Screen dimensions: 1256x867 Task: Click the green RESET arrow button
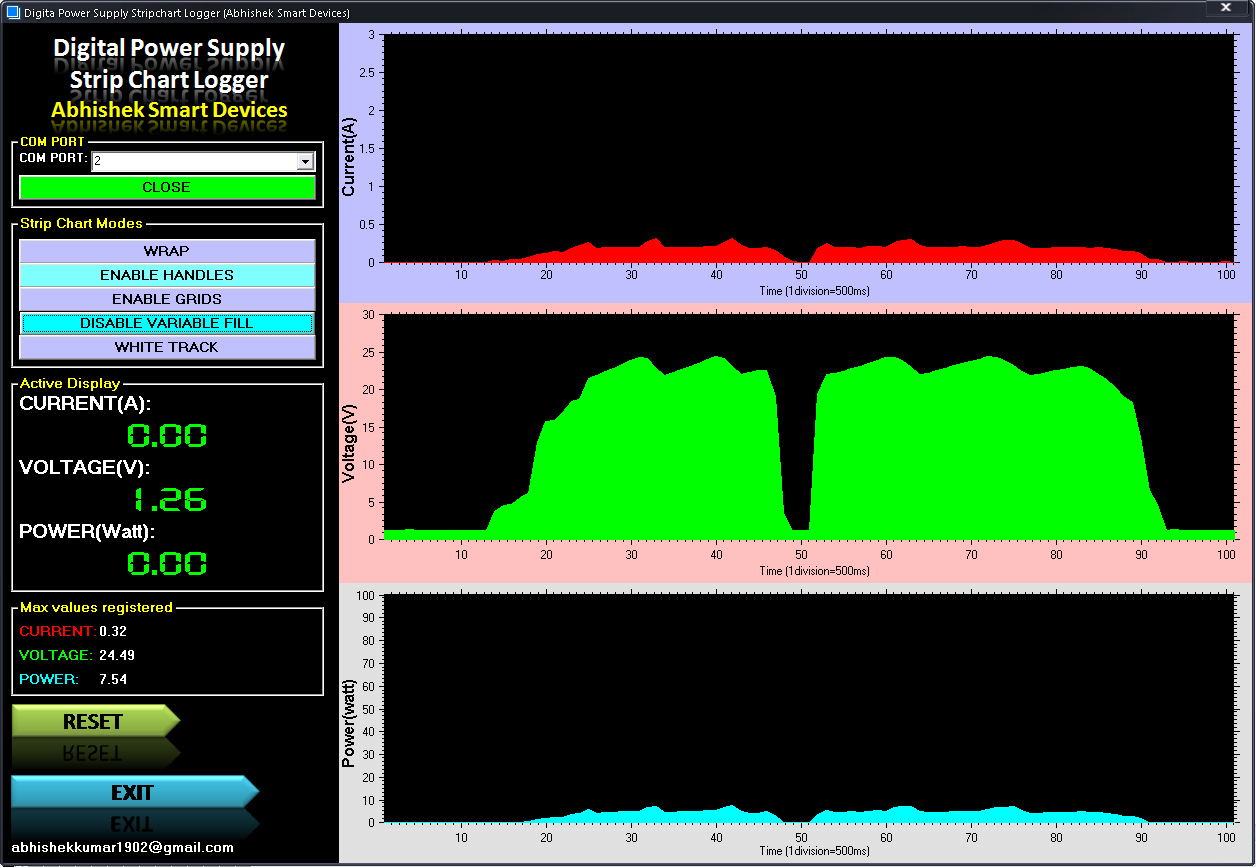[95, 721]
